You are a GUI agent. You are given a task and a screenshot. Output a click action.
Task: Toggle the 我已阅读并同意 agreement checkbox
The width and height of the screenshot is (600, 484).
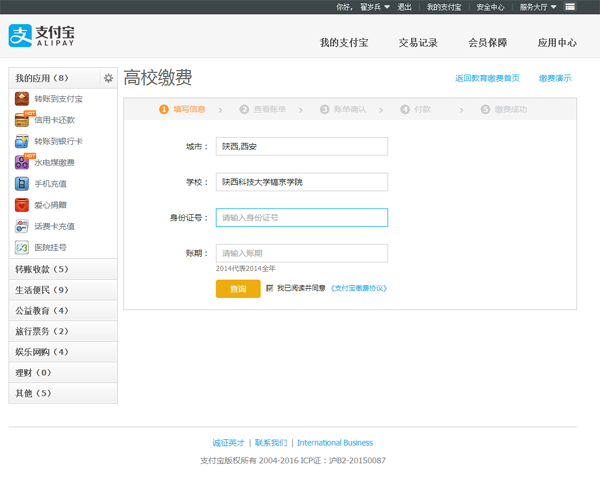[269, 288]
